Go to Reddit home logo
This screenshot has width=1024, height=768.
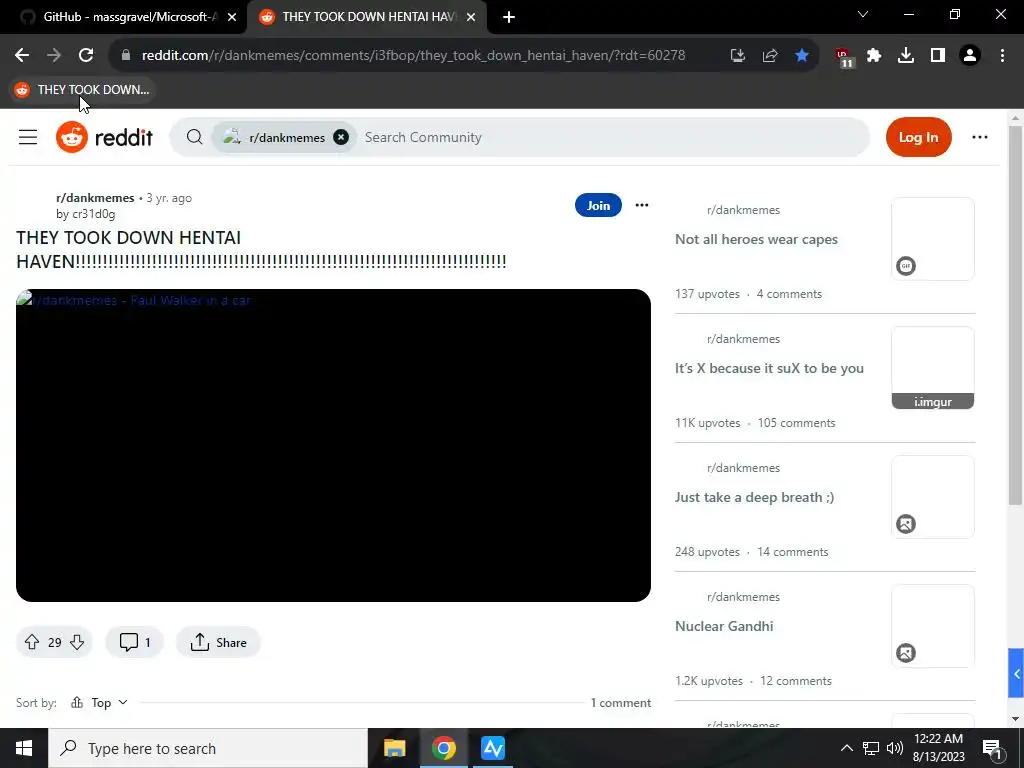click(104, 137)
